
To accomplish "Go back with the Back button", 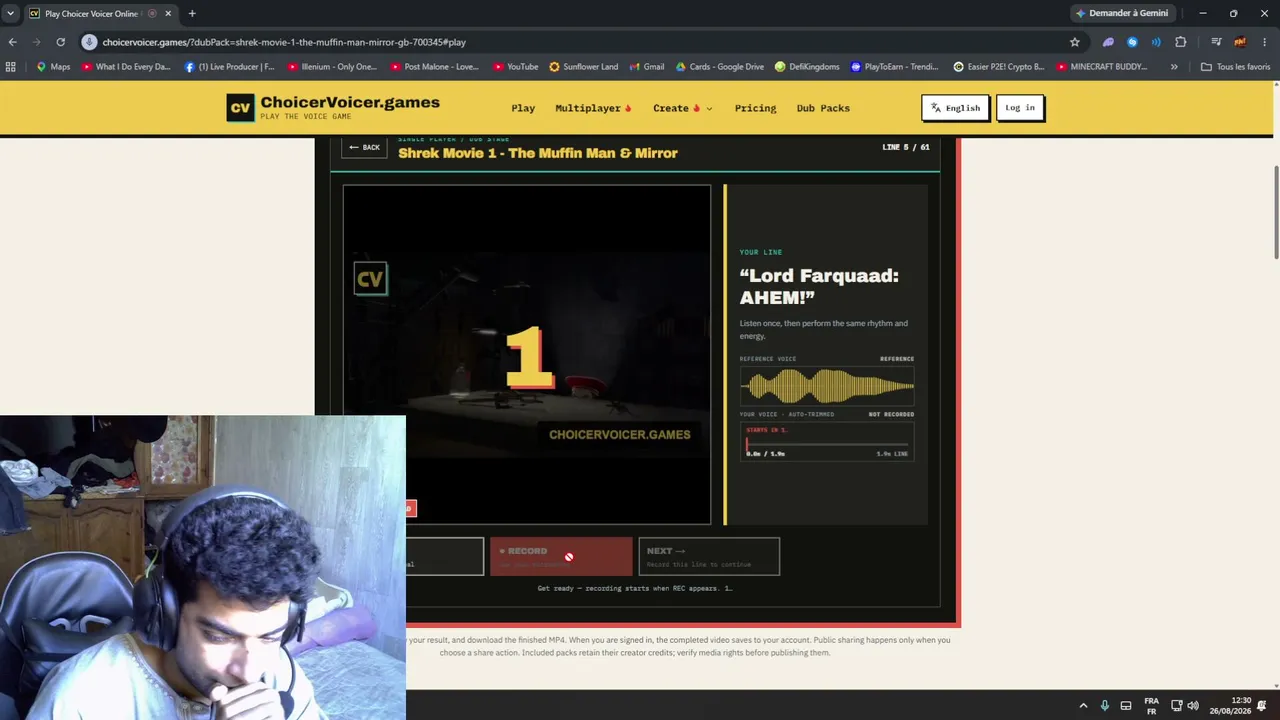I will tap(364, 147).
